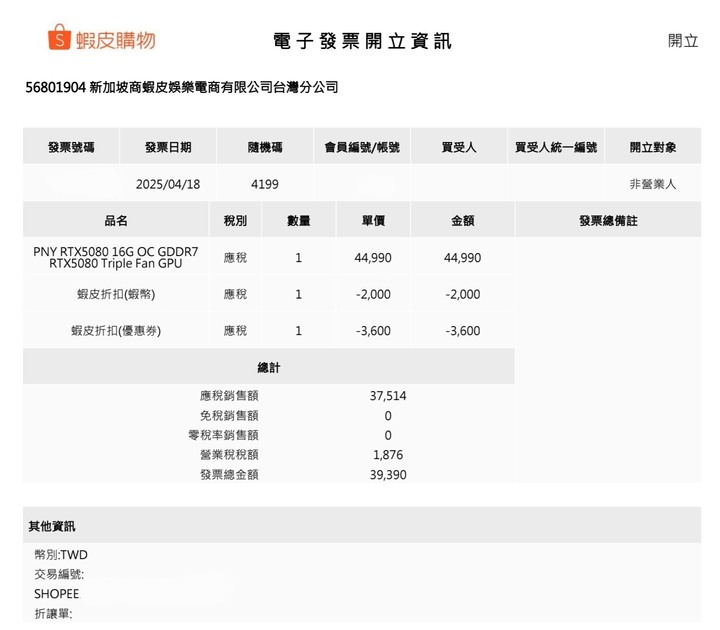Click the 0 value beside 免稅銷售額

tap(388, 416)
